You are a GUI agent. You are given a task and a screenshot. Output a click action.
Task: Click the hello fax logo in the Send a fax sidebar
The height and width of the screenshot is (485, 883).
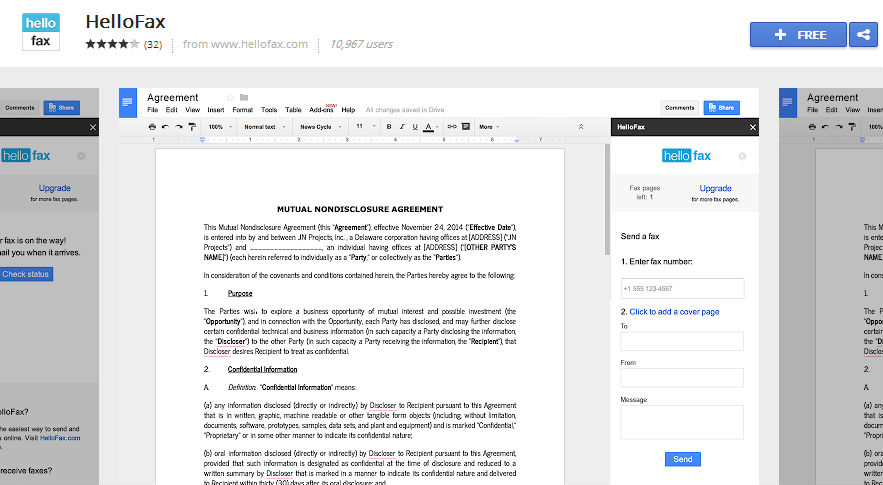coord(686,155)
